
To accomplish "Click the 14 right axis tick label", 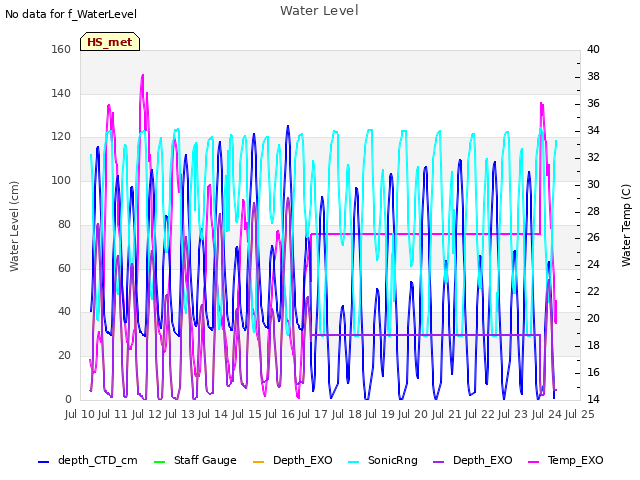I will pos(593,399).
